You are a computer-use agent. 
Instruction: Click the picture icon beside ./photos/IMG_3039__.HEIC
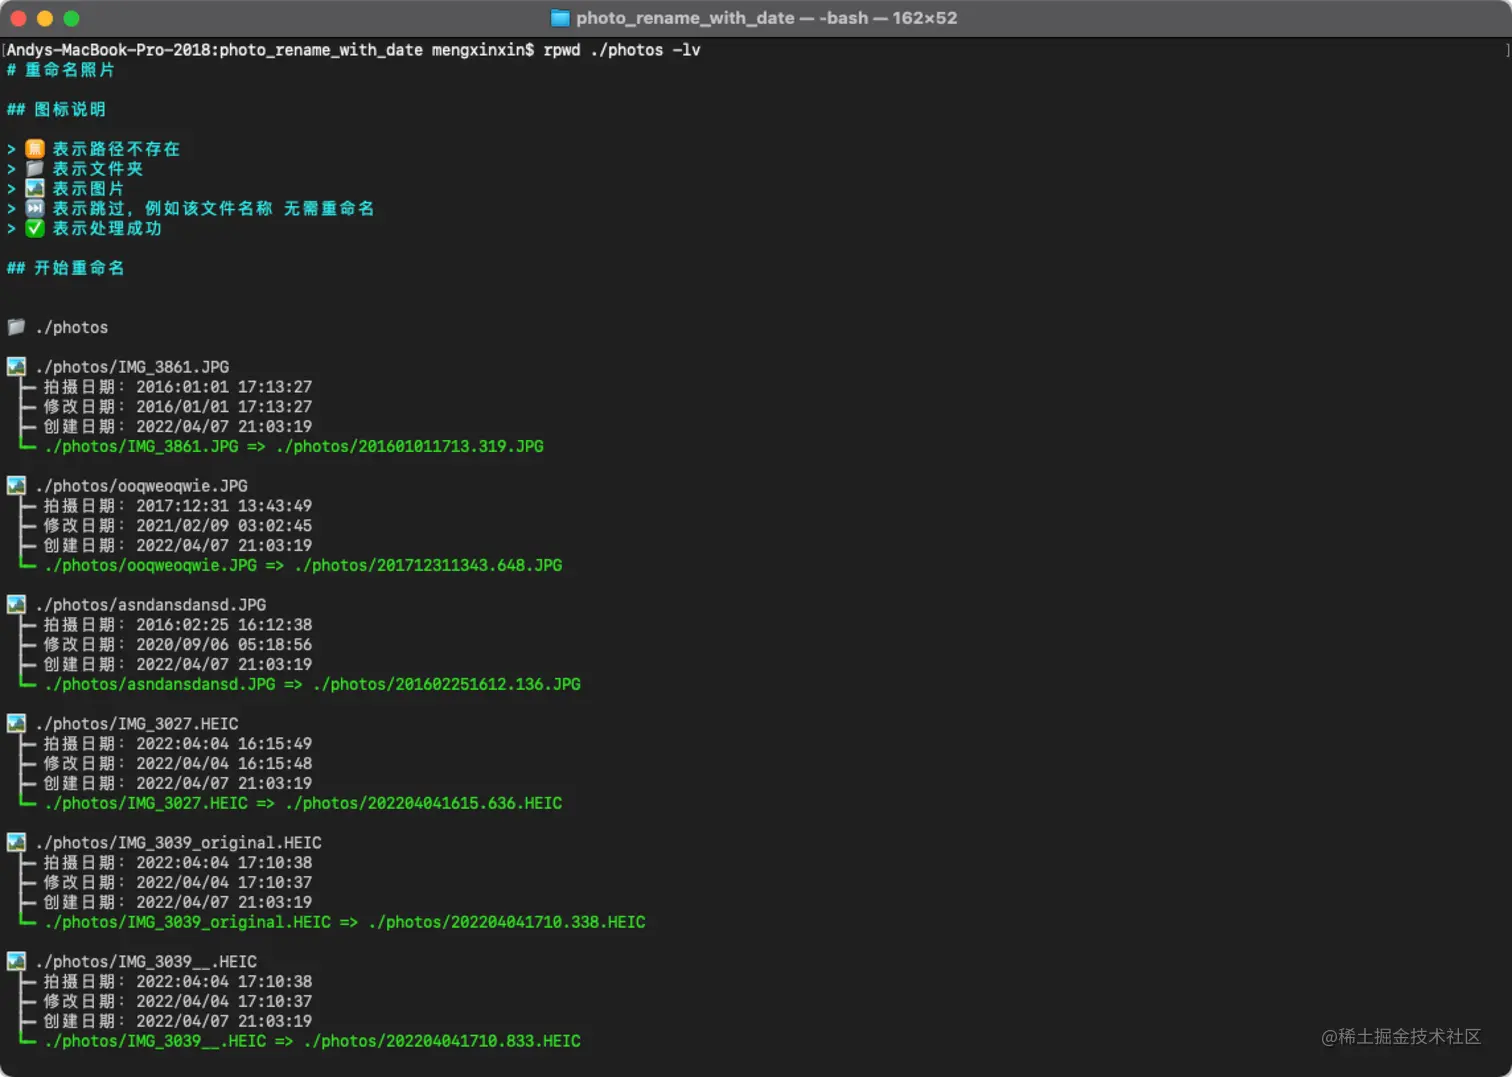coord(16,962)
